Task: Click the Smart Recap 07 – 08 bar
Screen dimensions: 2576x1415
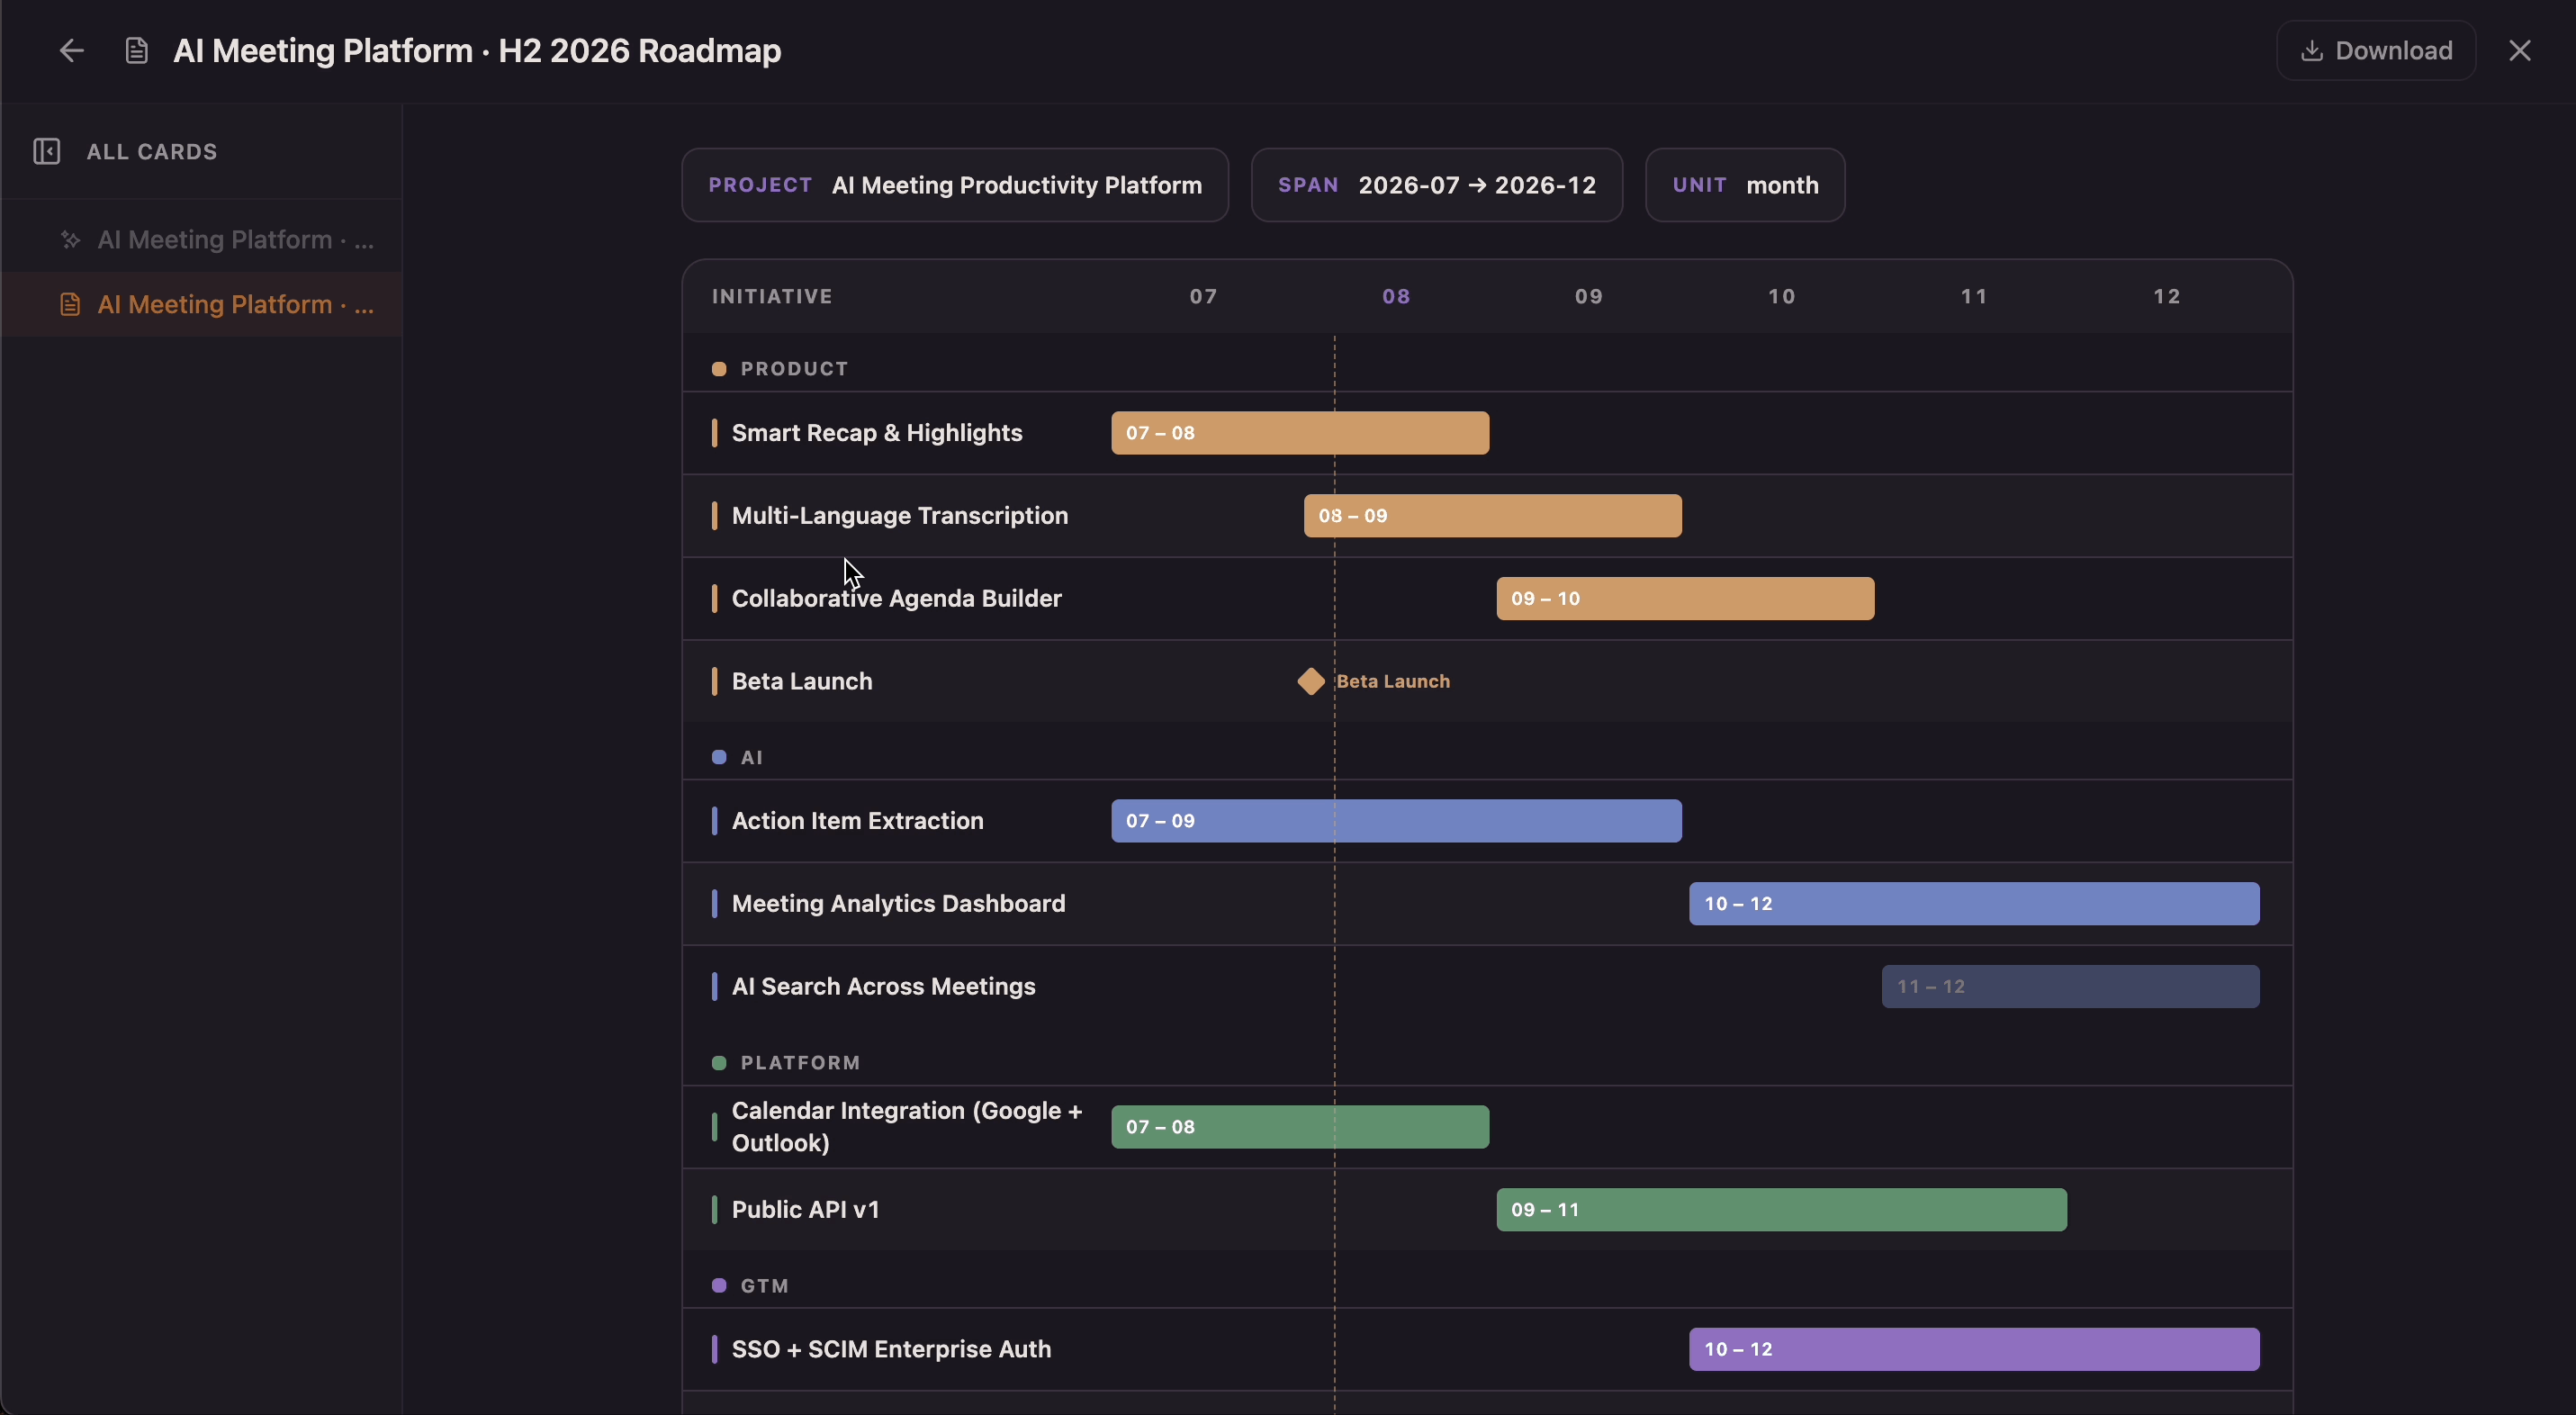Action: [1300, 433]
